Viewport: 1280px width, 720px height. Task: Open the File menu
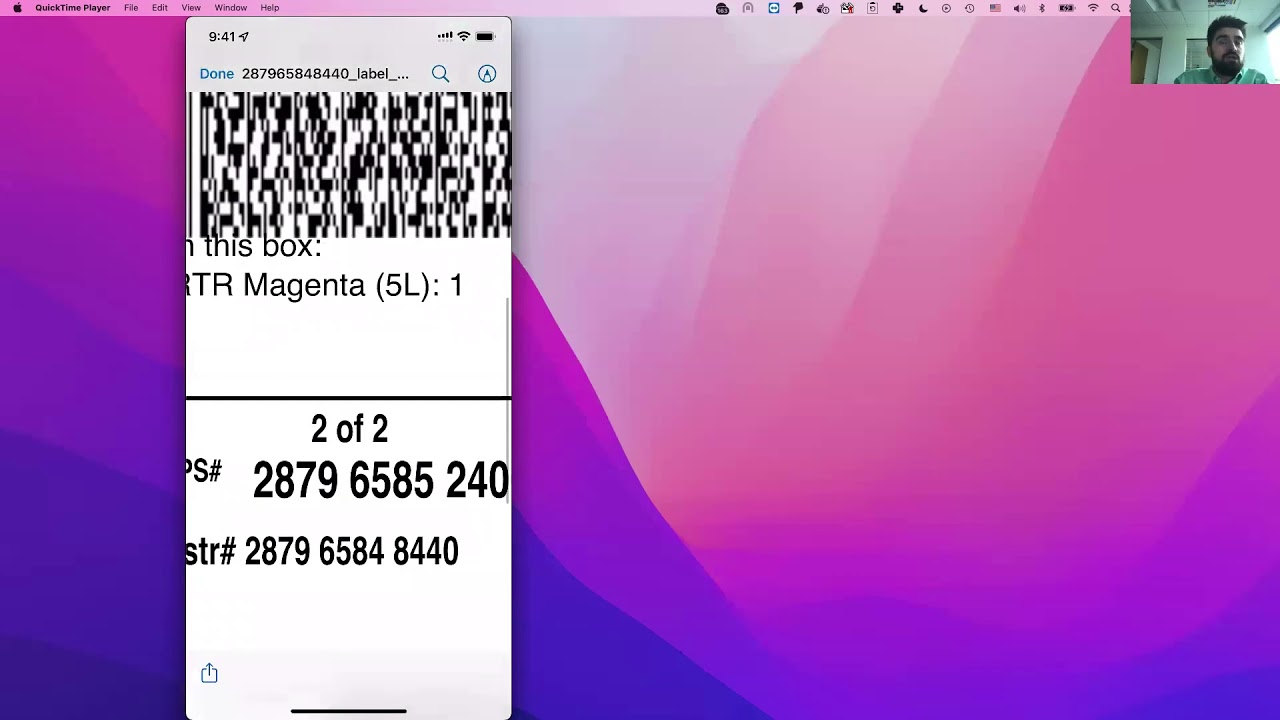click(131, 8)
